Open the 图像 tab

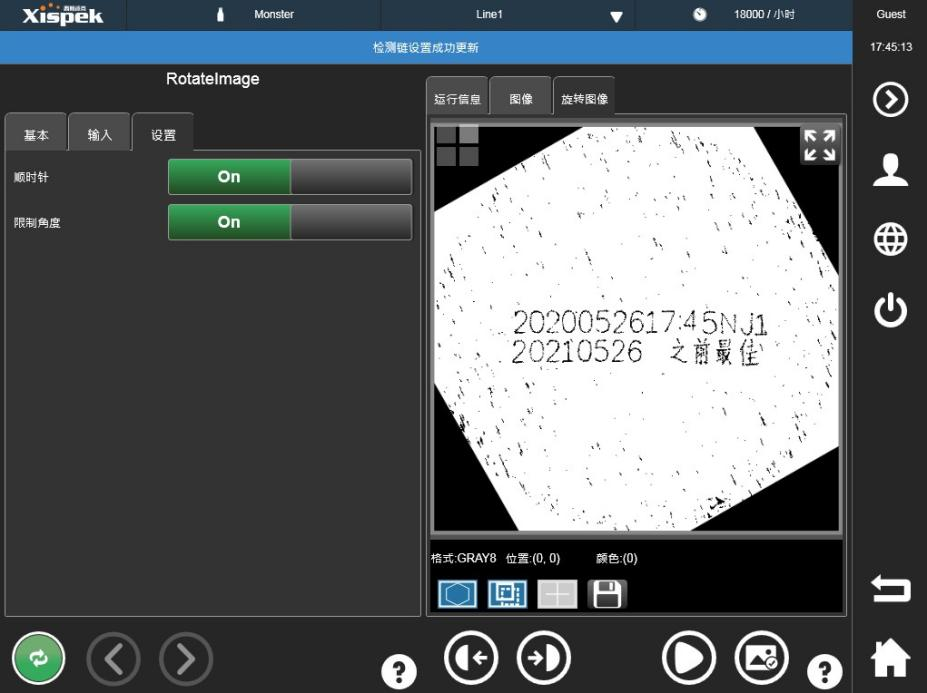tap(521, 98)
